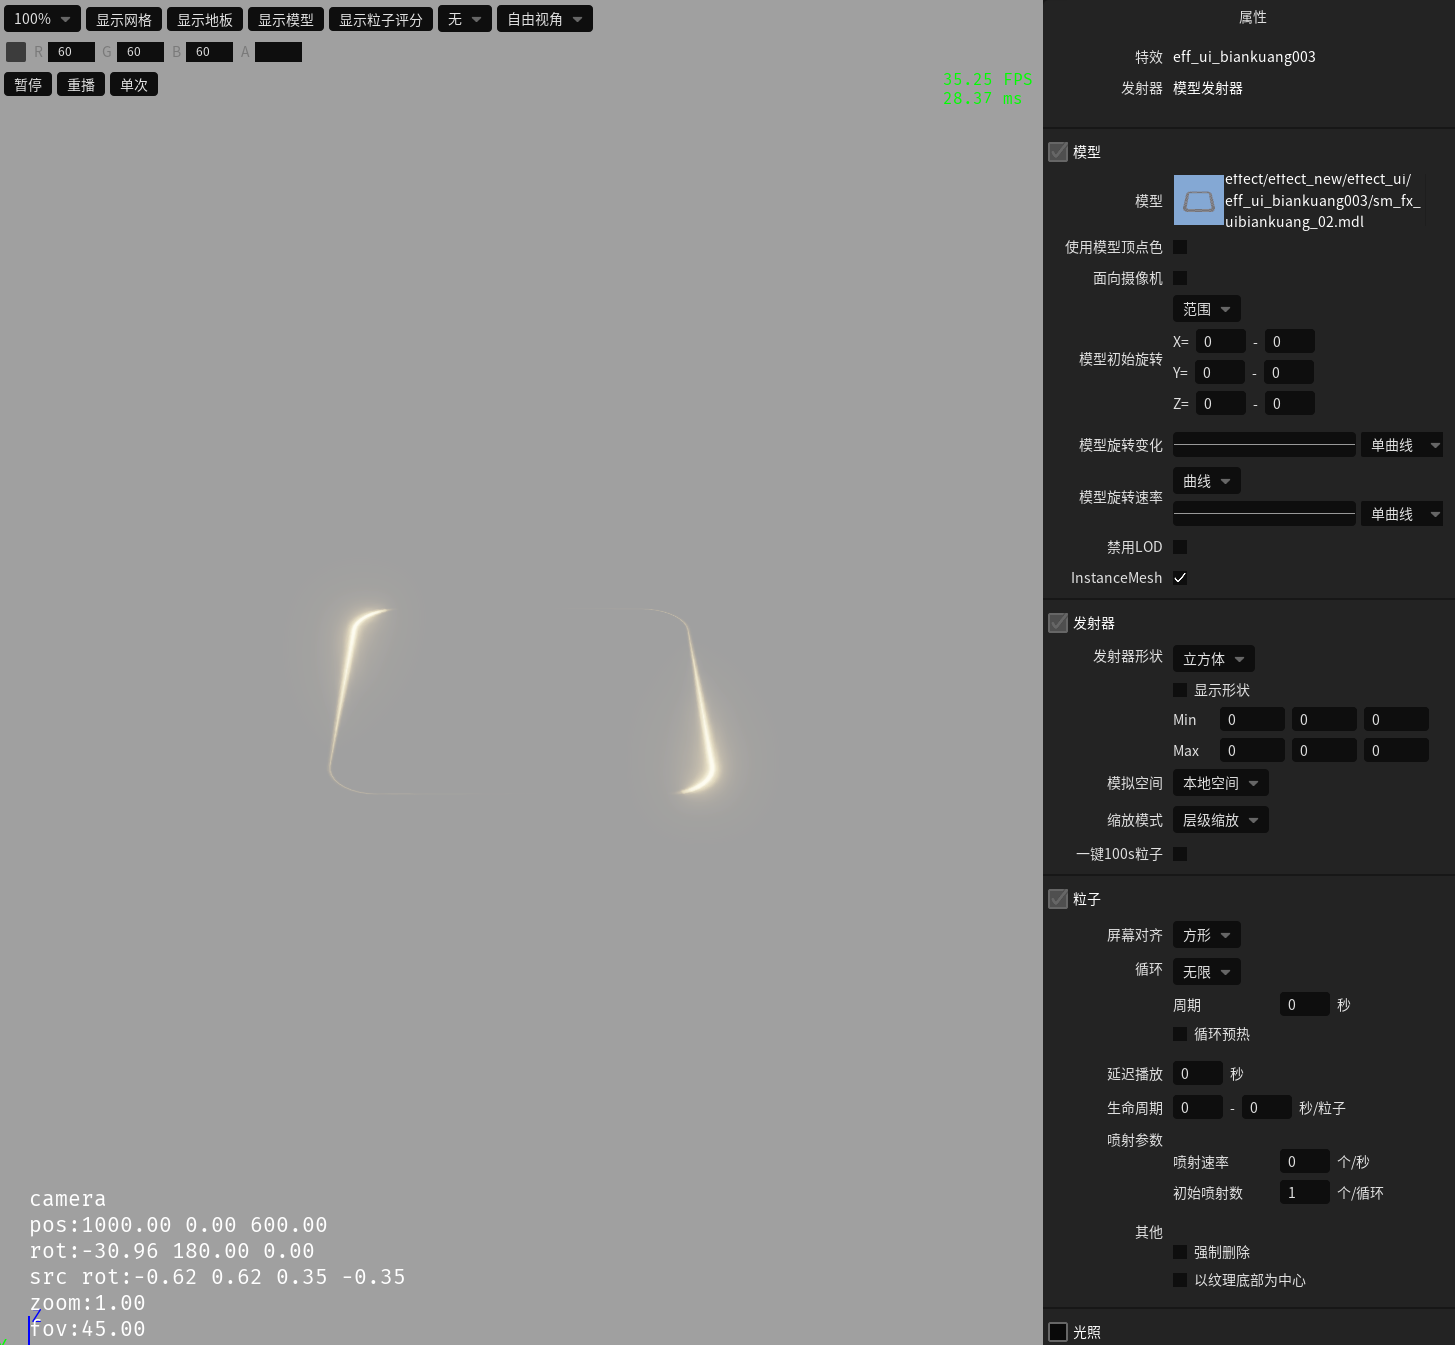Screen dimensions: 1455x1345
Task: Click the 生命周期 minimum field
Action: coord(1198,1108)
